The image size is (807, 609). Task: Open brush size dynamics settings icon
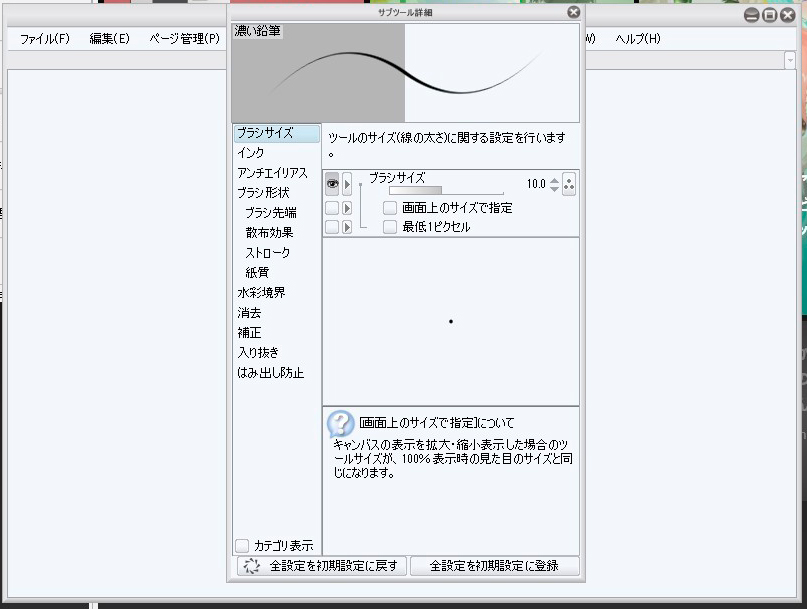(x=569, y=184)
